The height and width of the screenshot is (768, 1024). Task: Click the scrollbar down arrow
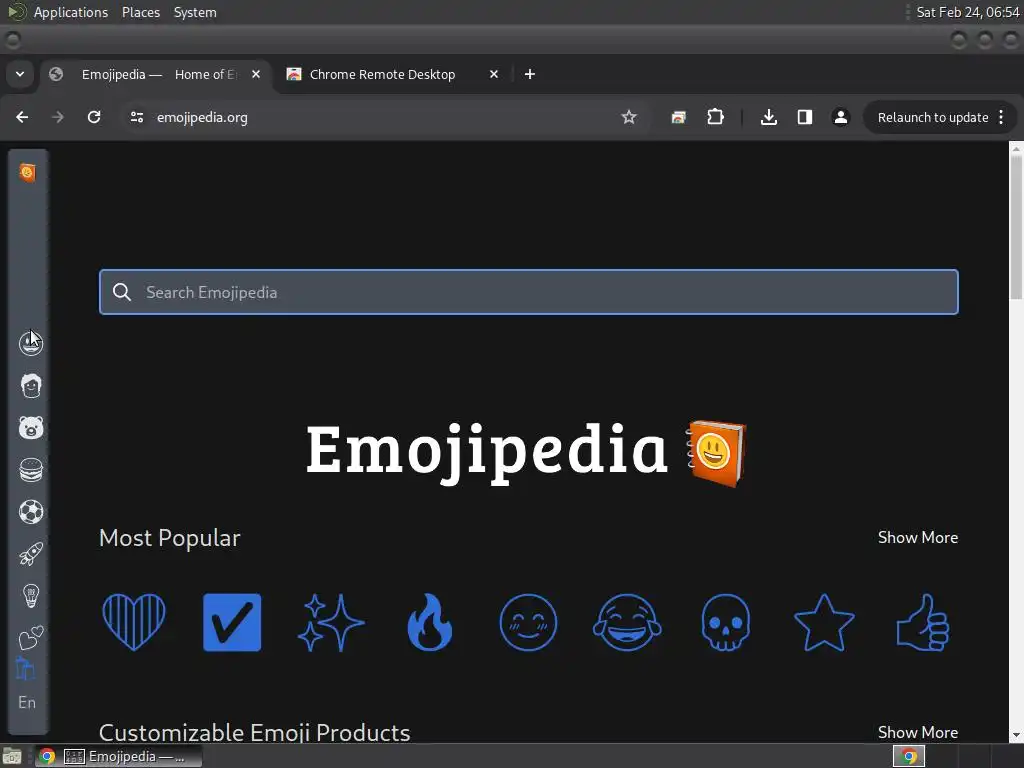tap(1016, 735)
